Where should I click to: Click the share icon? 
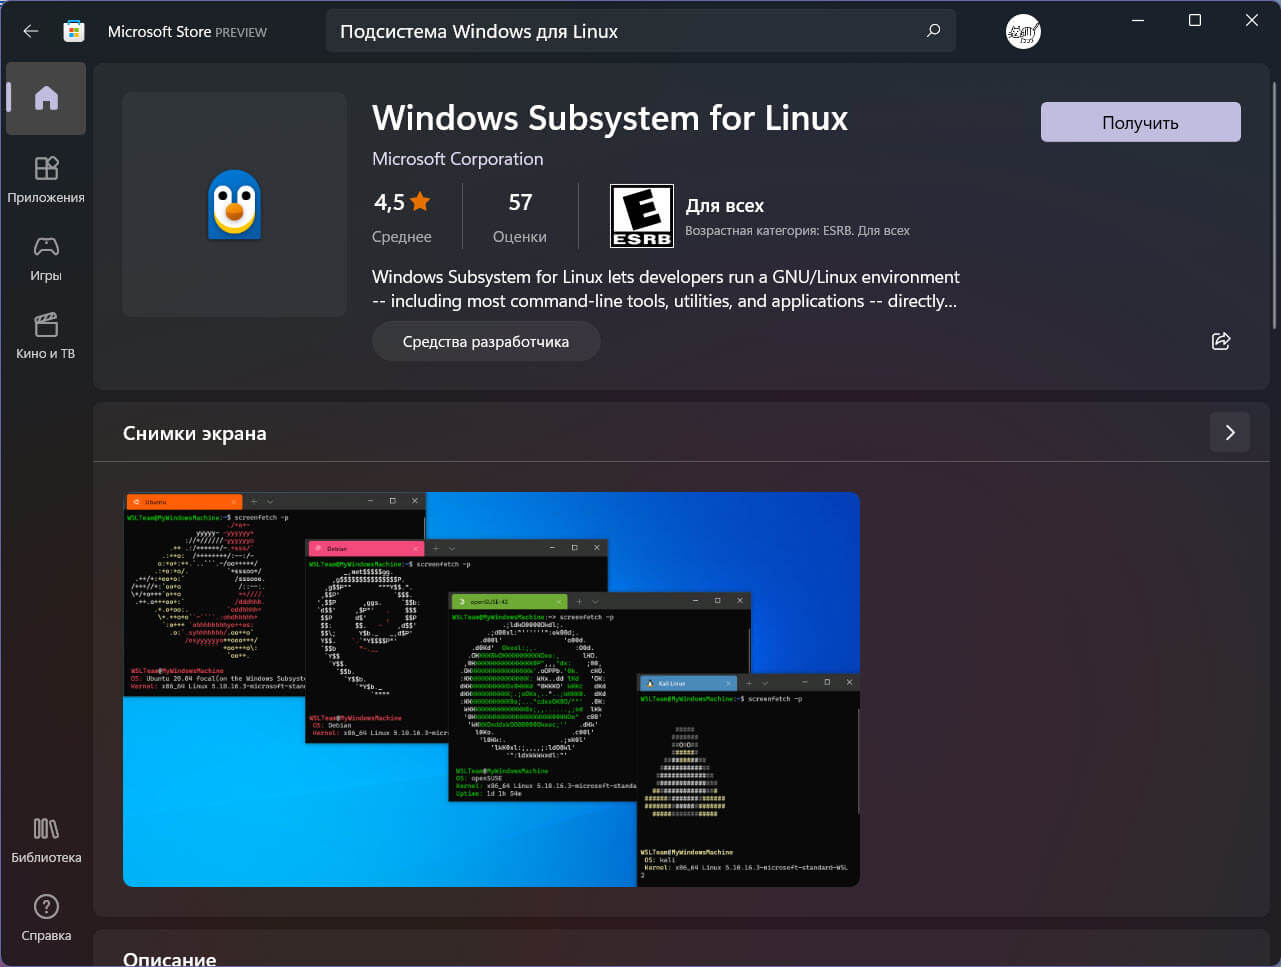1221,341
